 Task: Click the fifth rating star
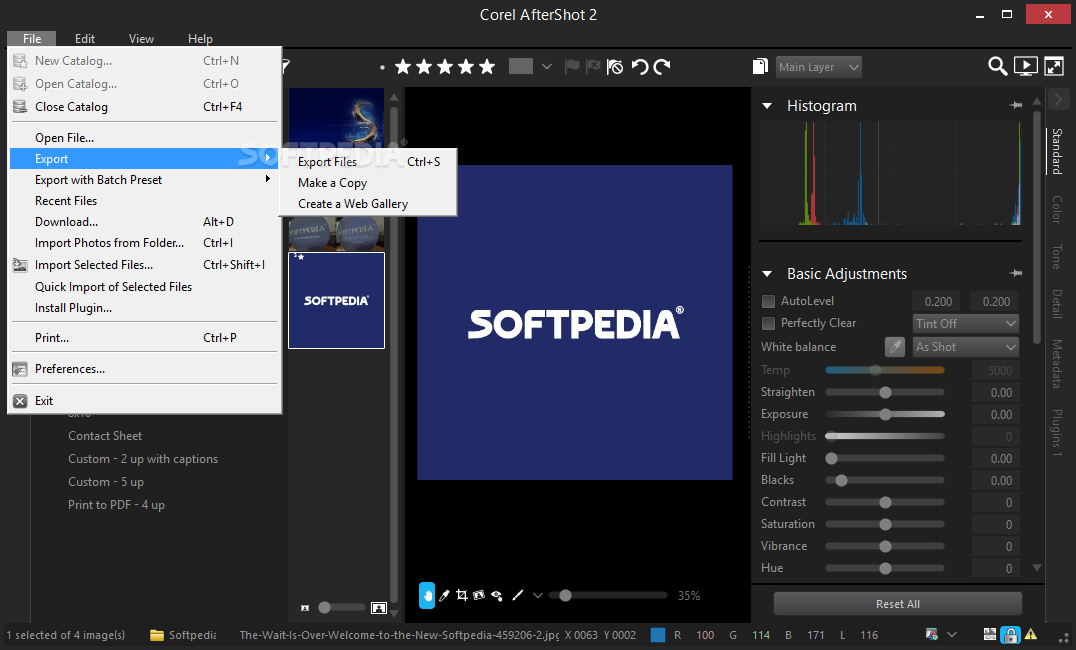point(487,67)
